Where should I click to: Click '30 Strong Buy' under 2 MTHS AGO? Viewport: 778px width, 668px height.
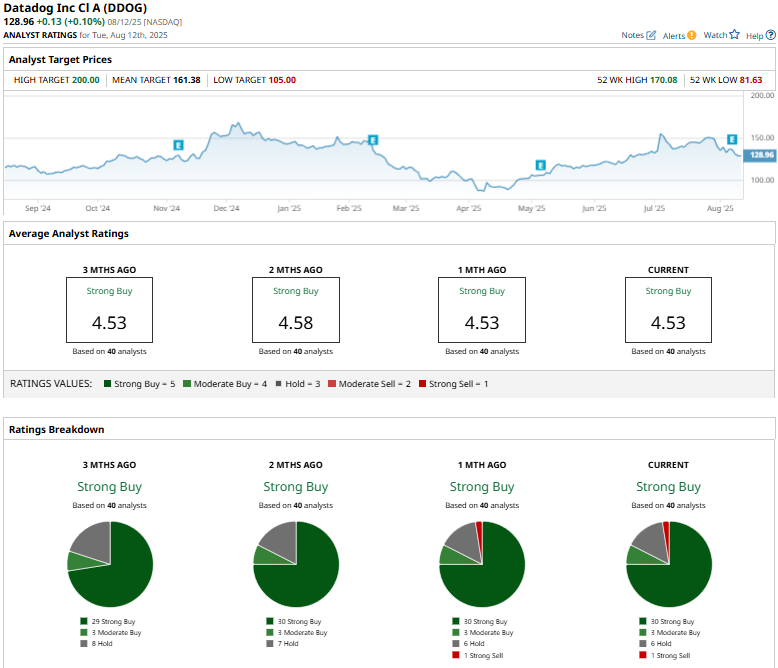[x=294, y=621]
